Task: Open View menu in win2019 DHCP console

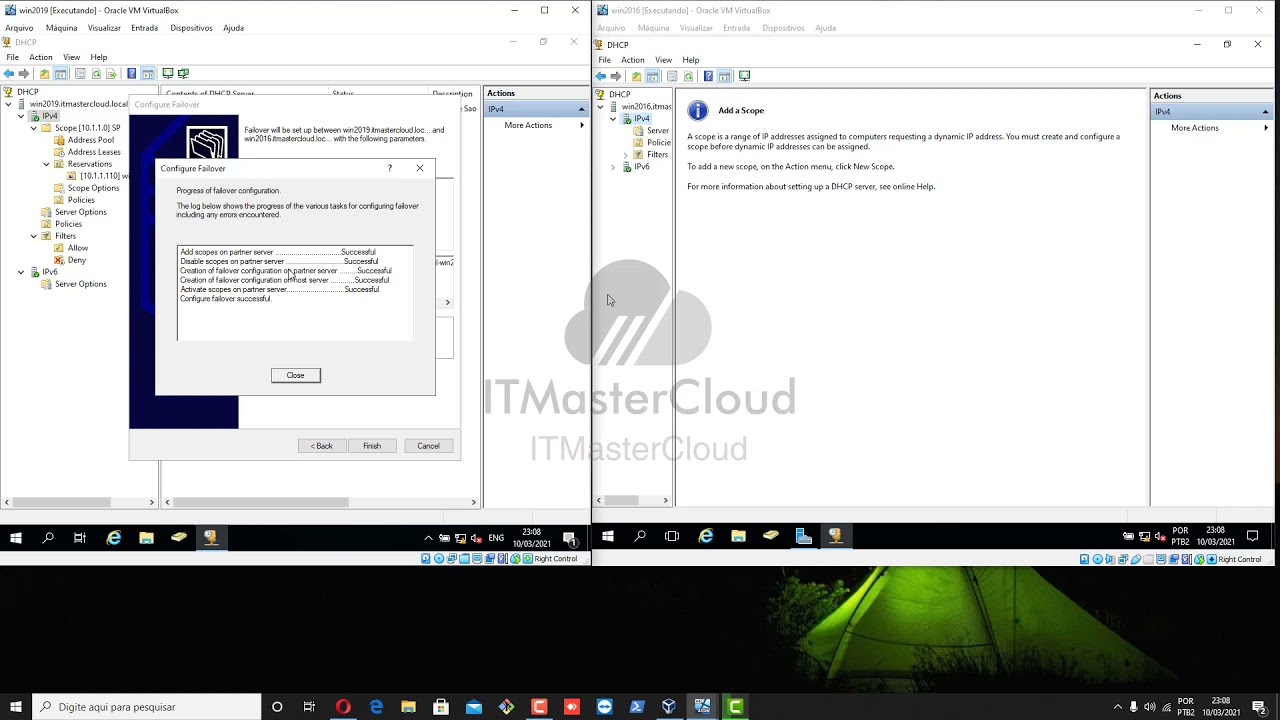Action: pos(71,57)
